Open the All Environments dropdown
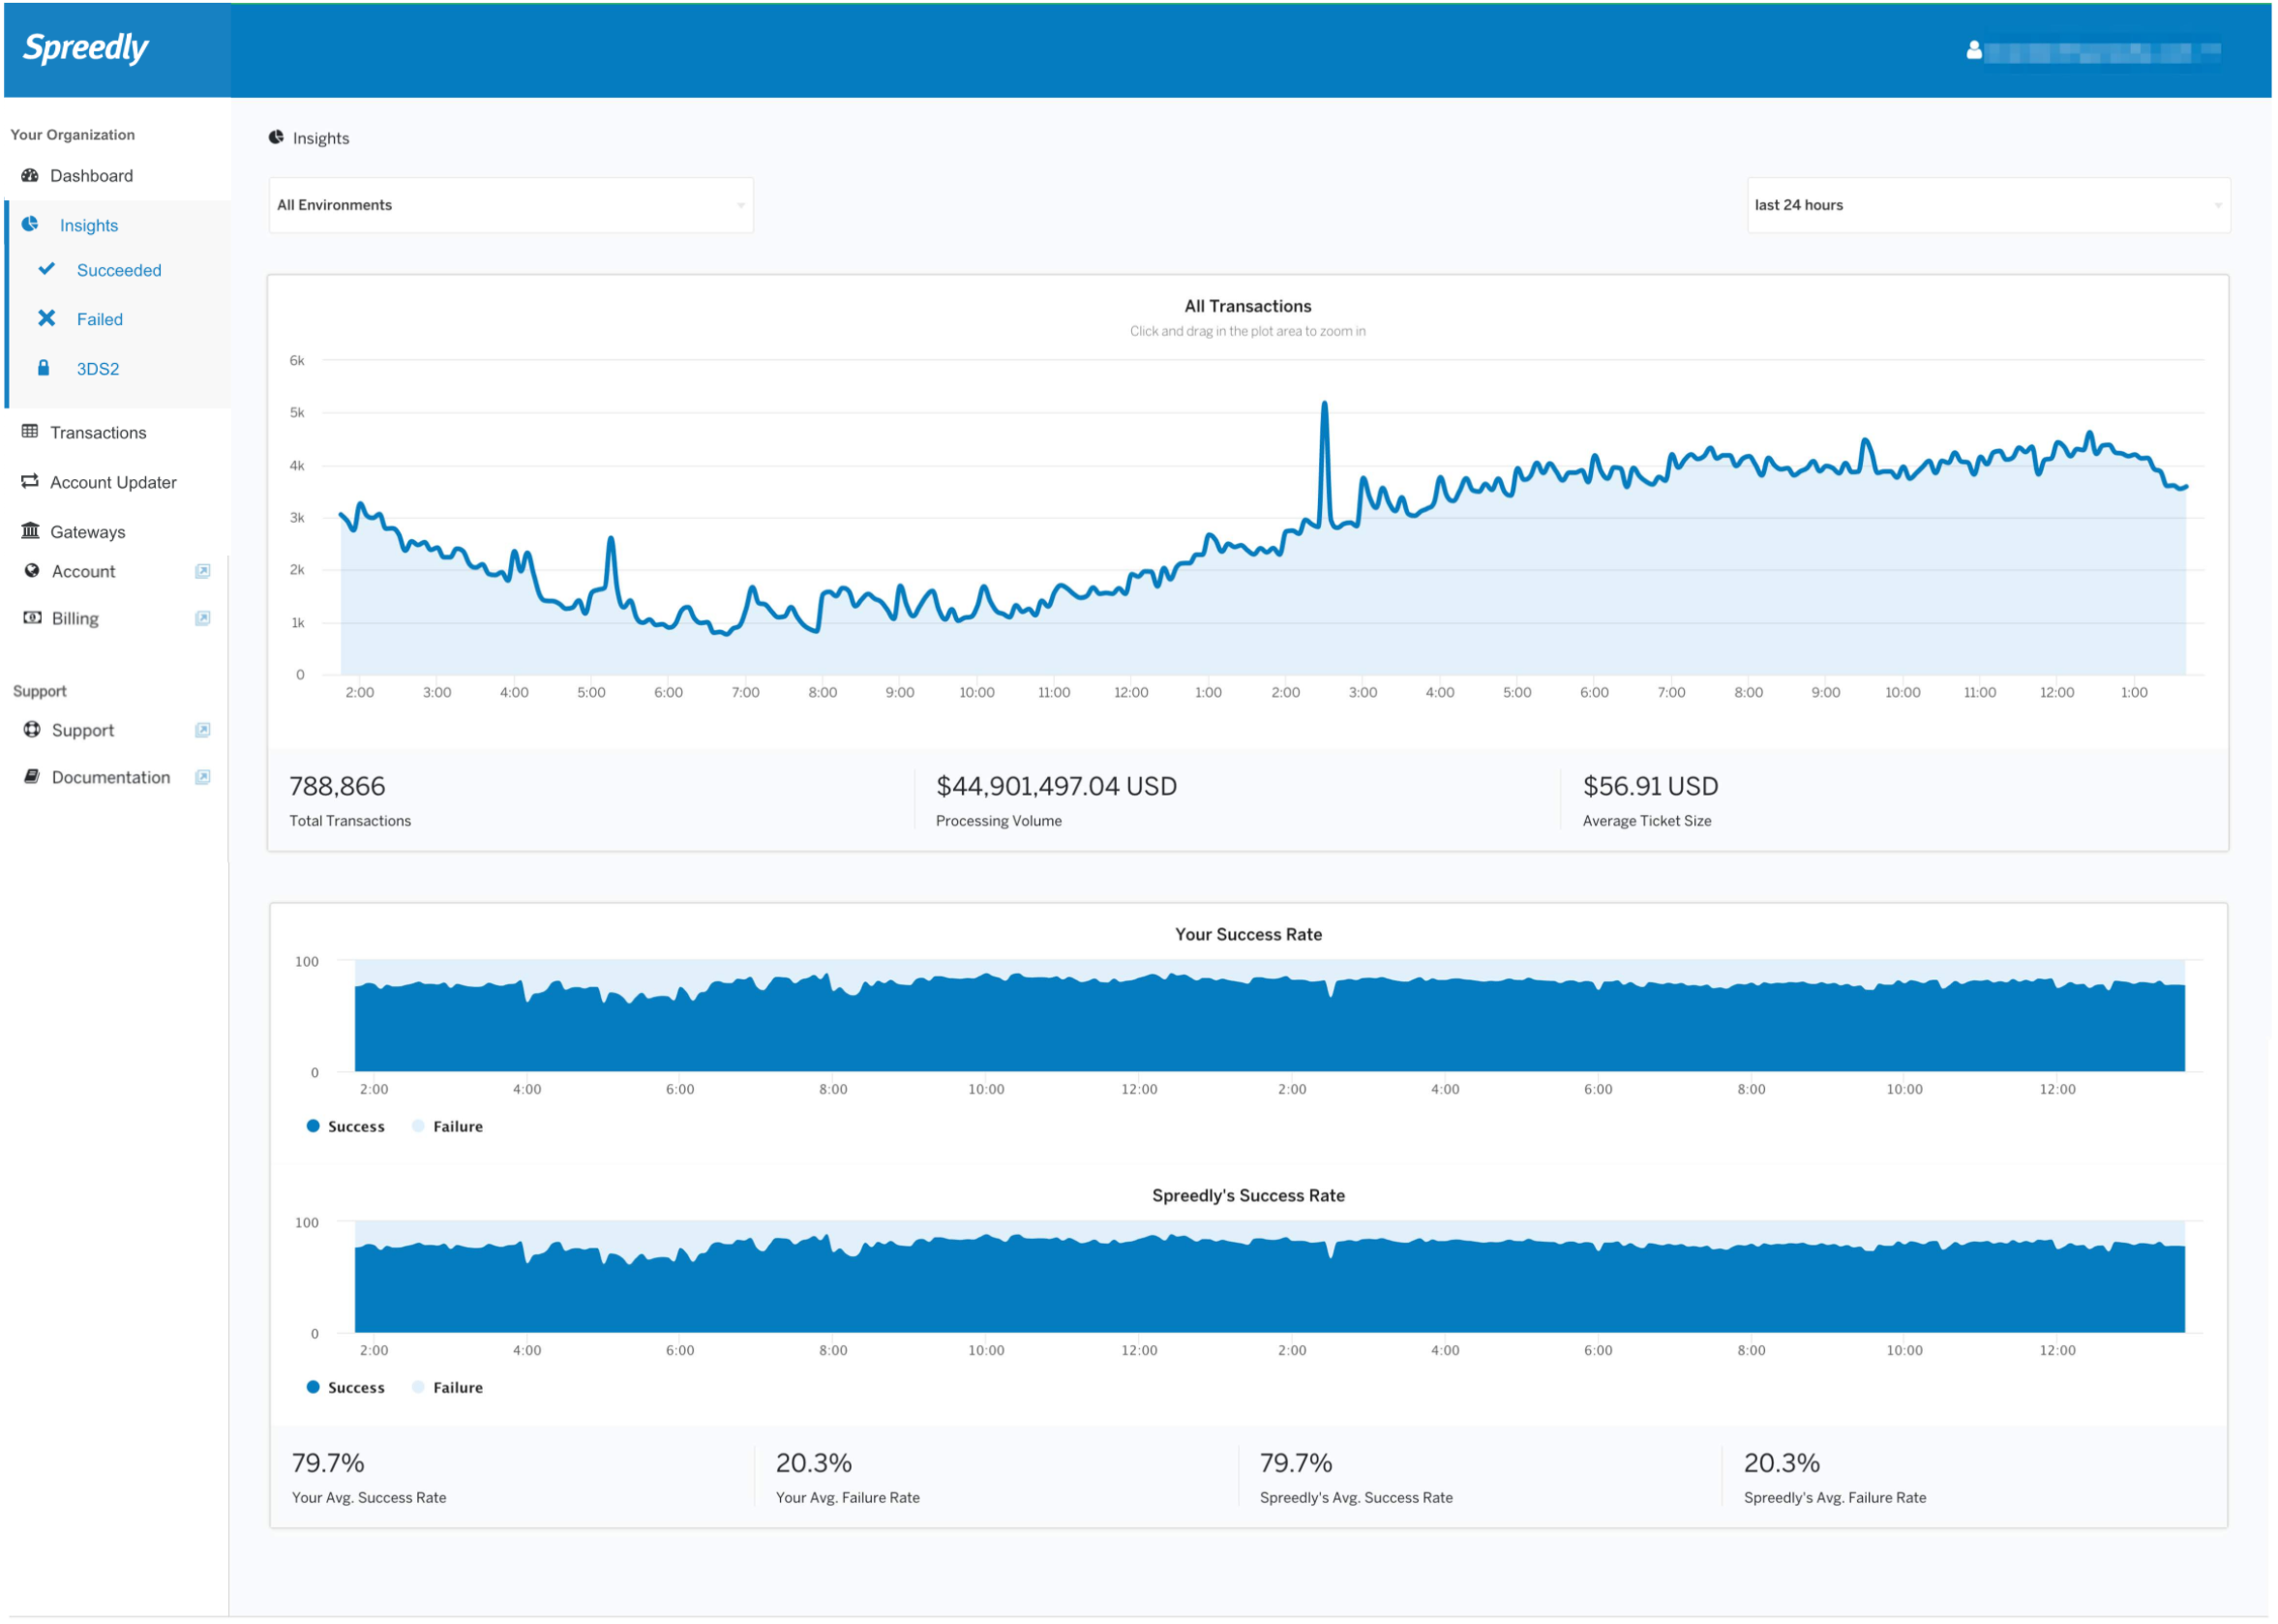2278x1624 pixels. tap(512, 206)
